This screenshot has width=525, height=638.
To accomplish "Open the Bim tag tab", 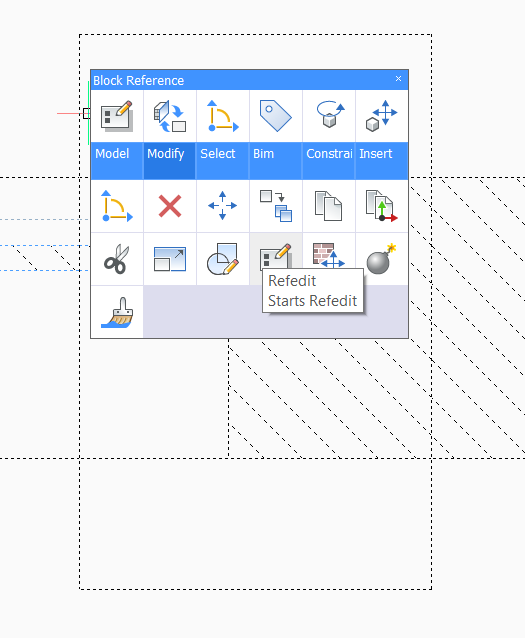I will [276, 135].
